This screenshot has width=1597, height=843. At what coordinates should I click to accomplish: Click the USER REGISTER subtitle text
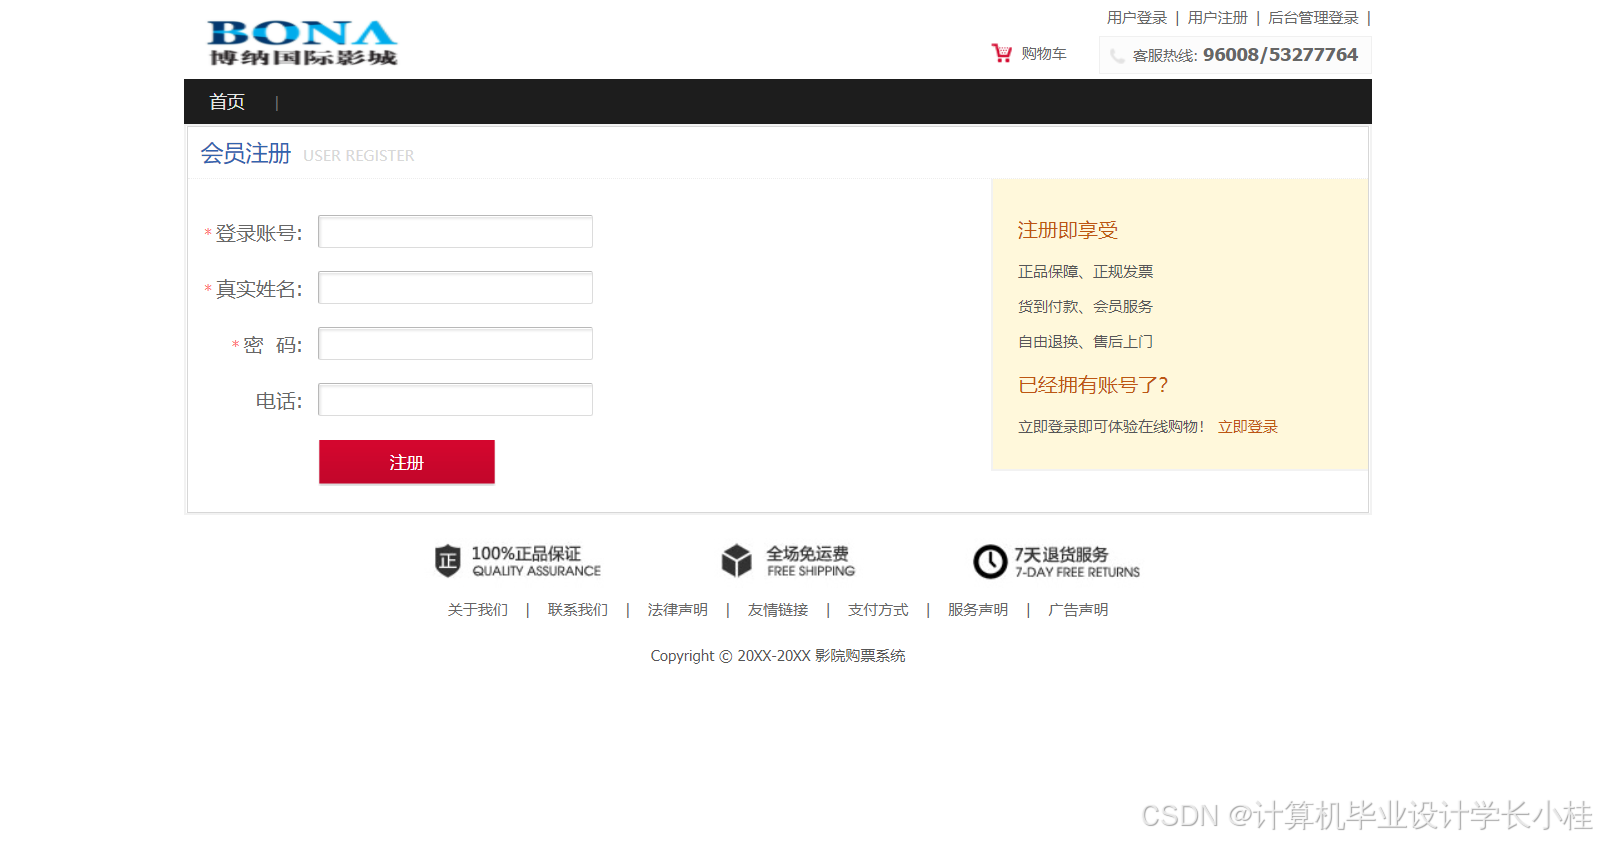(359, 156)
